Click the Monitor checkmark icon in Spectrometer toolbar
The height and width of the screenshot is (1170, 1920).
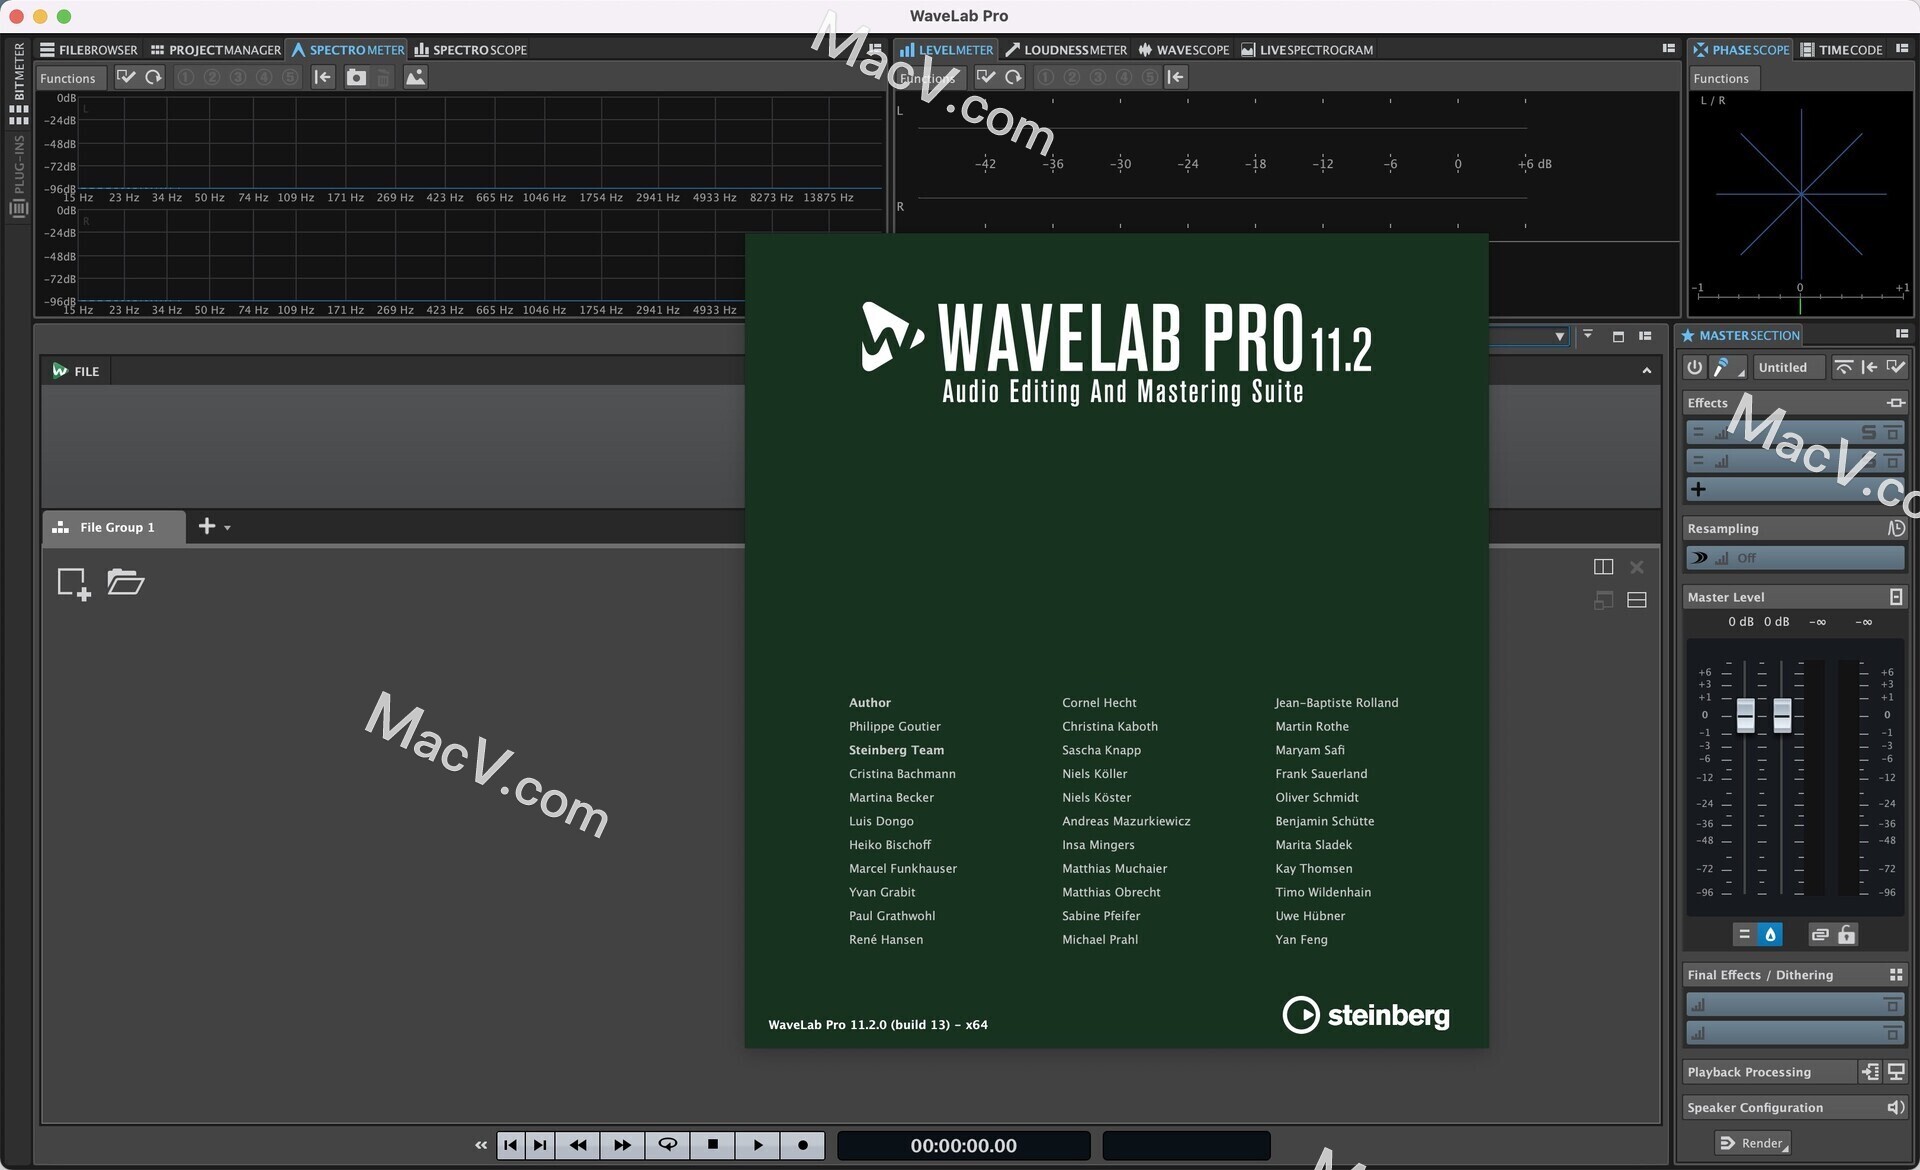coord(126,77)
